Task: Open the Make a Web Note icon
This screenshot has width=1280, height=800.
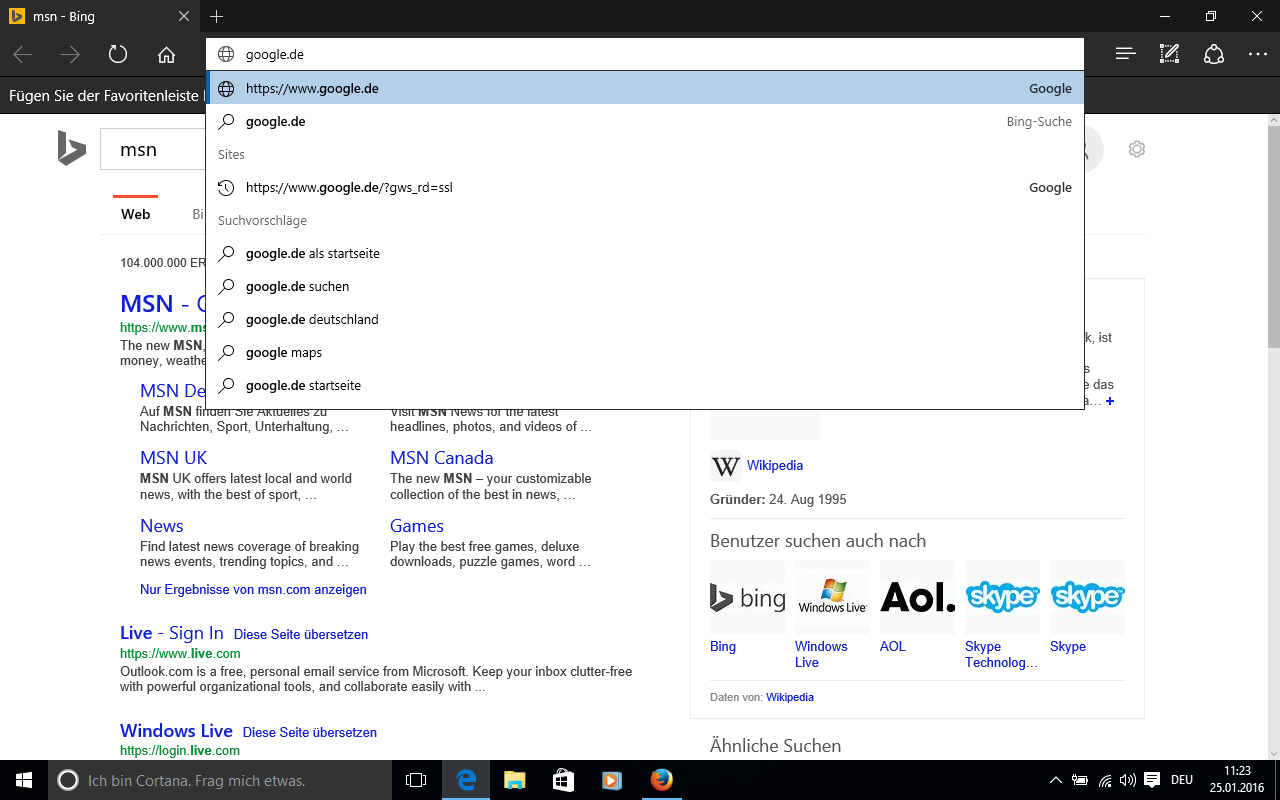Action: pyautogui.click(x=1170, y=54)
